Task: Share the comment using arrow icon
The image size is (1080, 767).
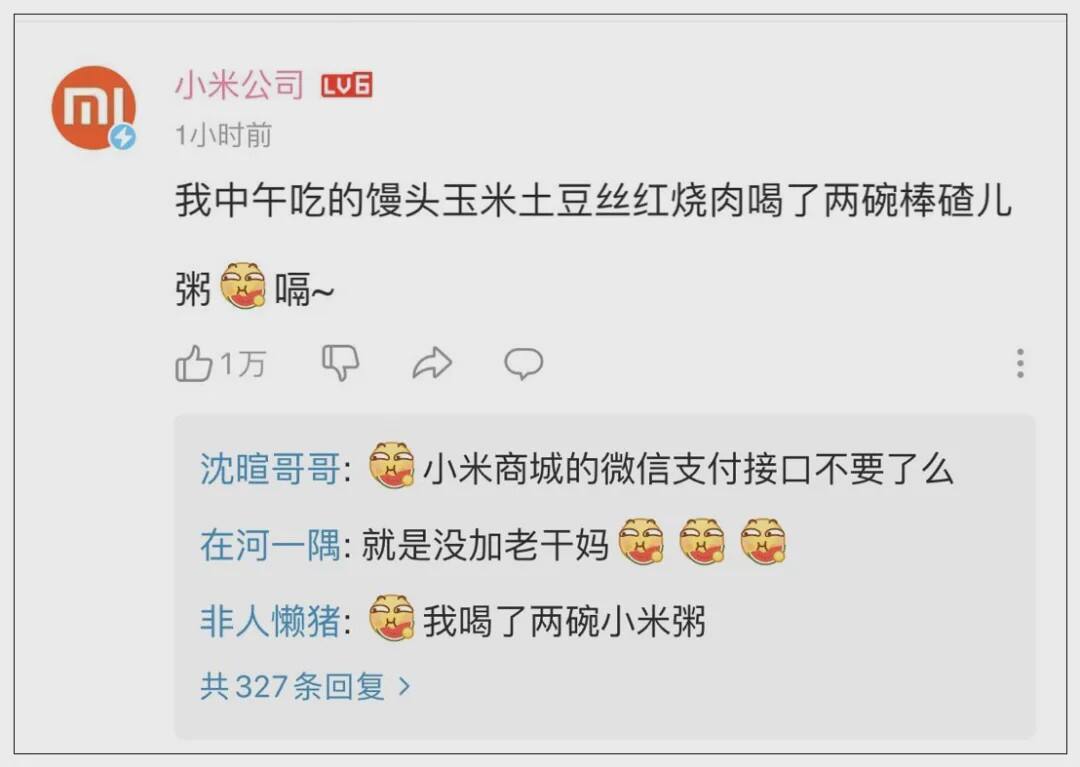Action: tap(432, 364)
